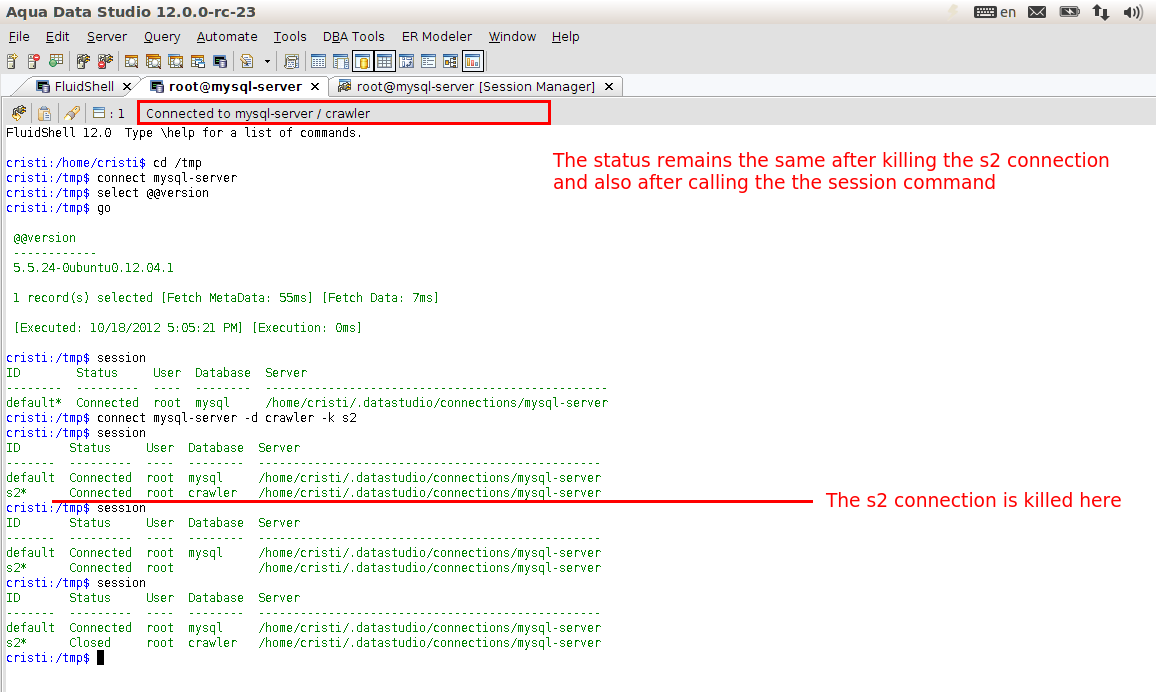Expand dropdown arrow beside script icon
The height and width of the screenshot is (692, 1156).
tap(267, 61)
